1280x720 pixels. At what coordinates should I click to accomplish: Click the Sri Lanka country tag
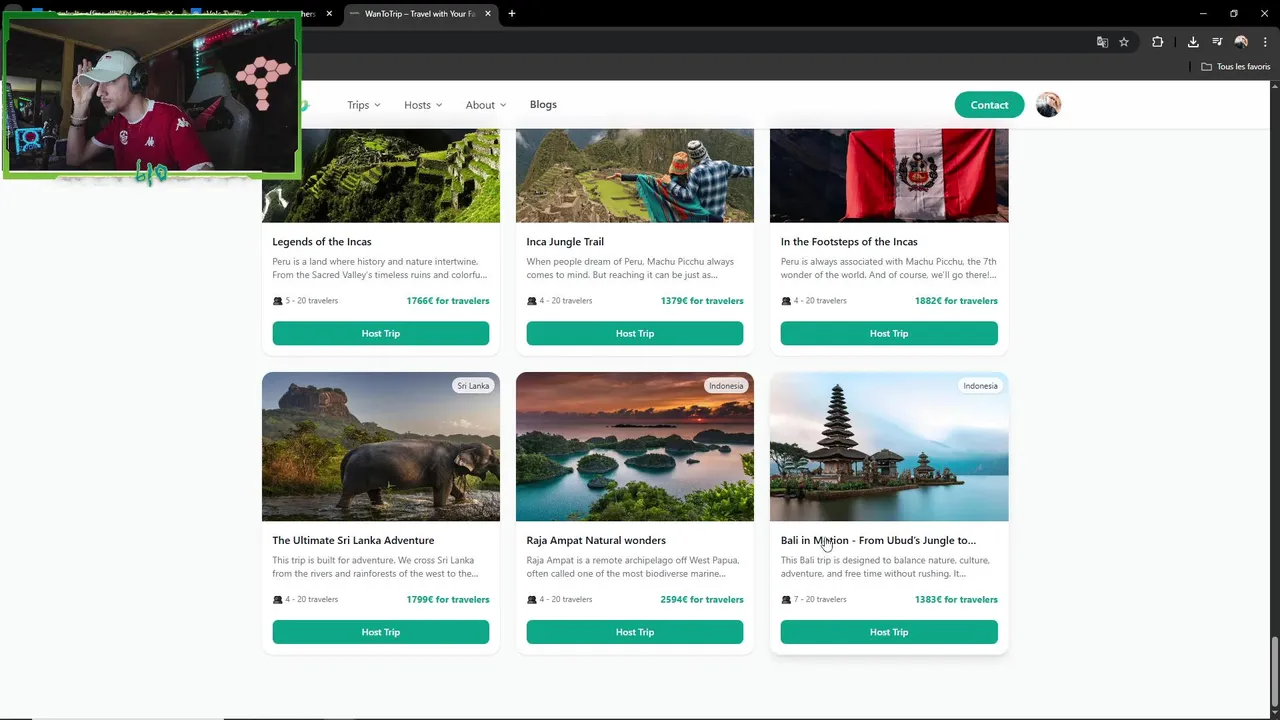point(473,386)
